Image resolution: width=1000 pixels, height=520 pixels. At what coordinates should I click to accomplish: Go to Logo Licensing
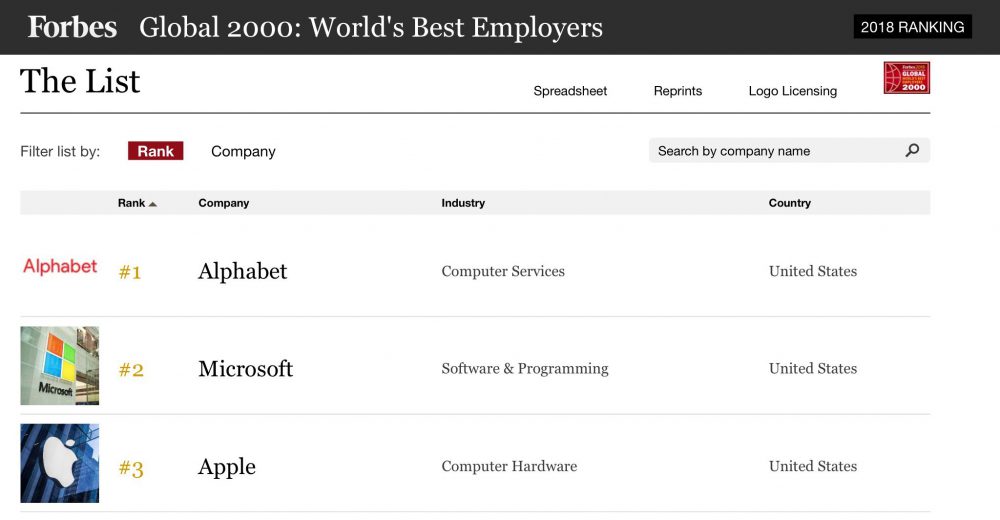pyautogui.click(x=793, y=91)
